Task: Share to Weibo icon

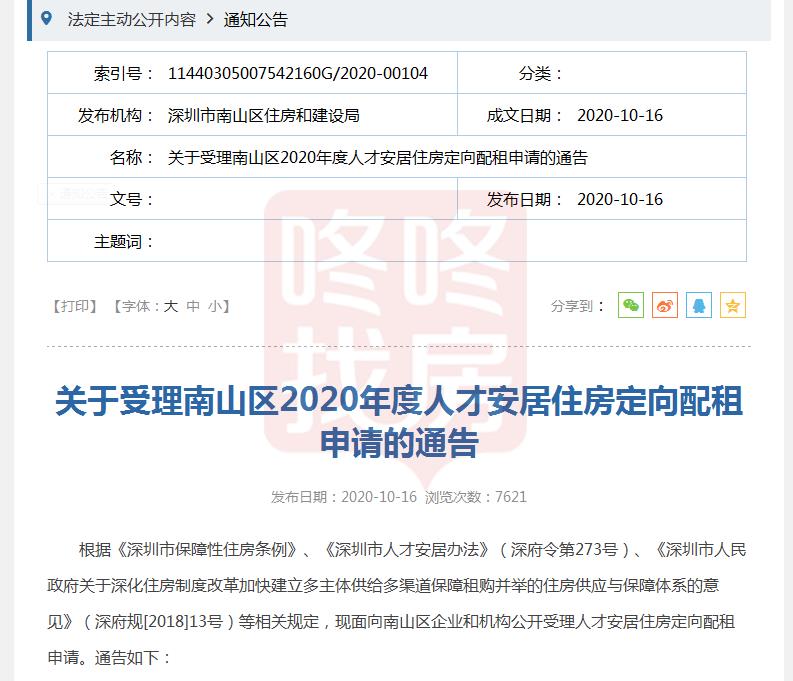Action: pyautogui.click(x=665, y=305)
